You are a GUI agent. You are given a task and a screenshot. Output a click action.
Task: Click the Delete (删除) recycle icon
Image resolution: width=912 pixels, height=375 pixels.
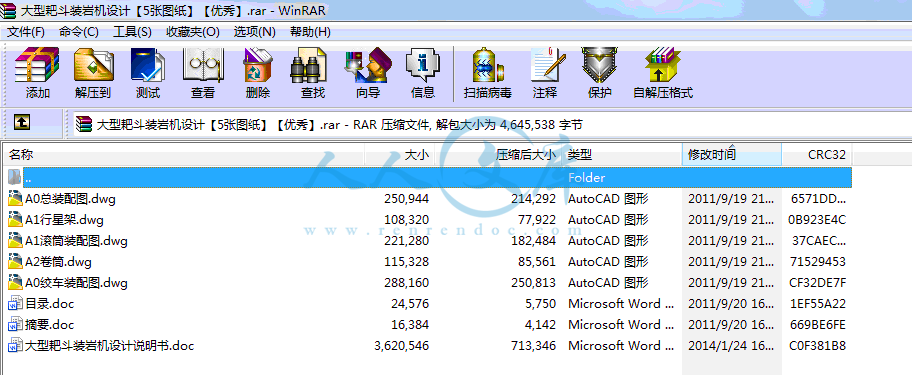point(258,73)
